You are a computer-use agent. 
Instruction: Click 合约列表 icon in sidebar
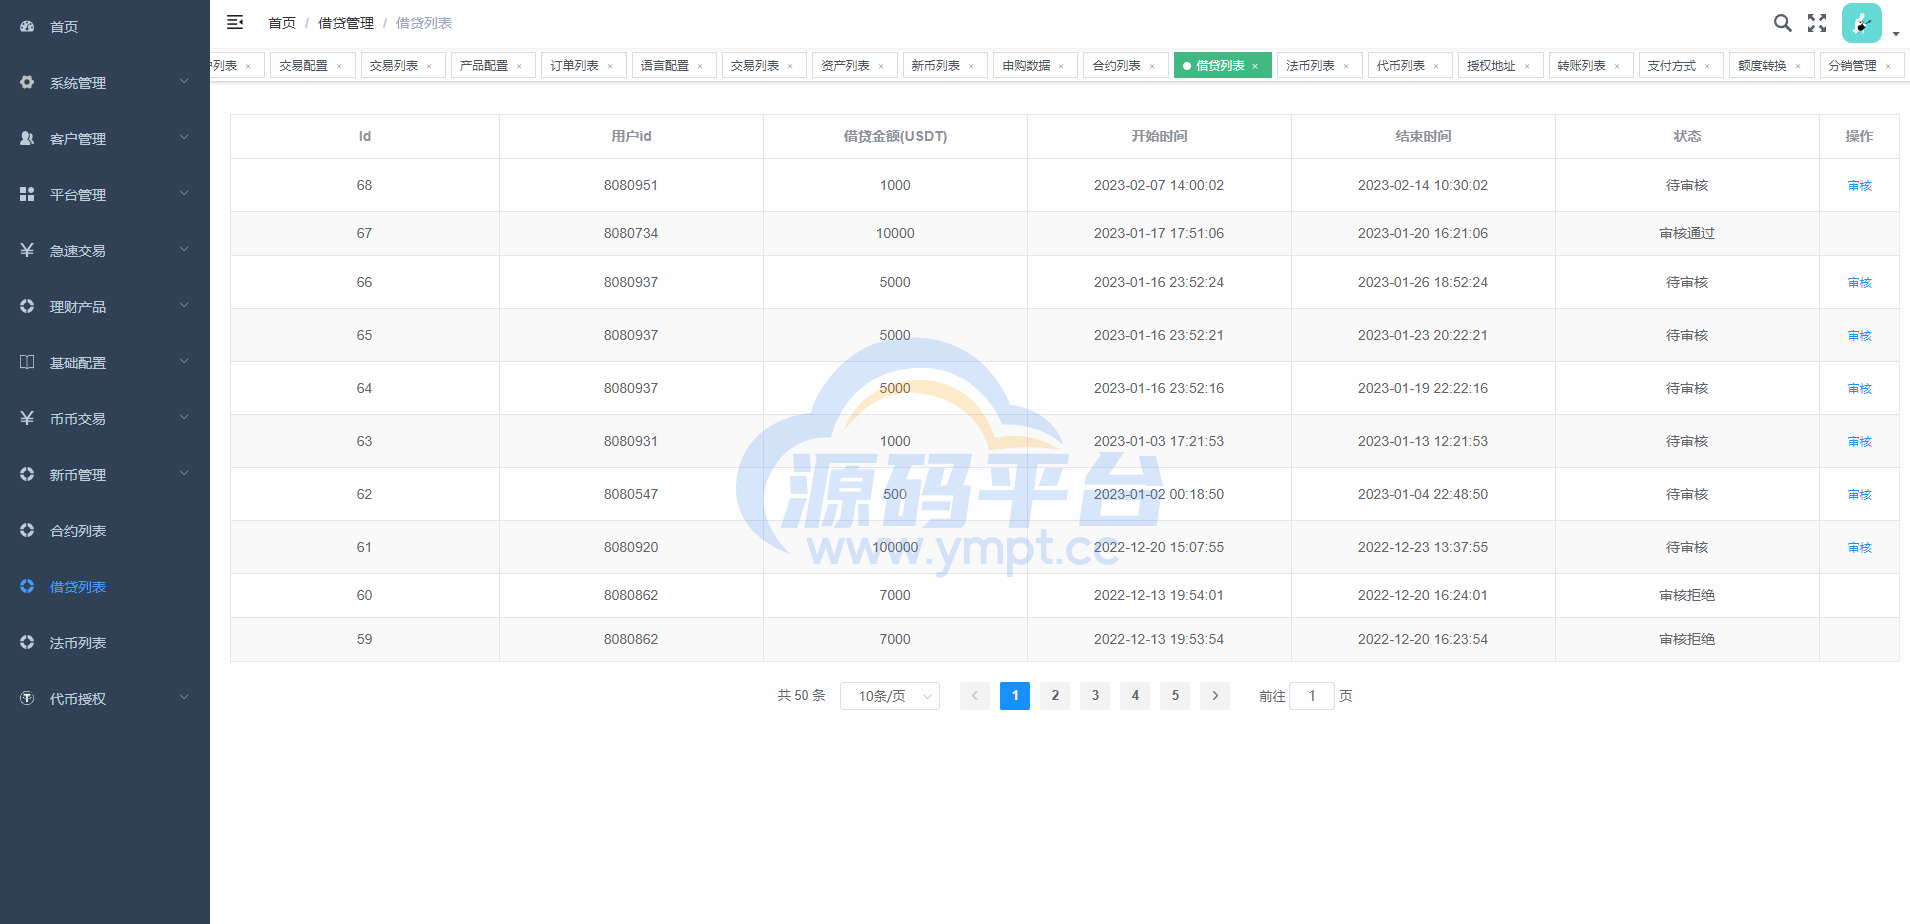click(x=27, y=531)
